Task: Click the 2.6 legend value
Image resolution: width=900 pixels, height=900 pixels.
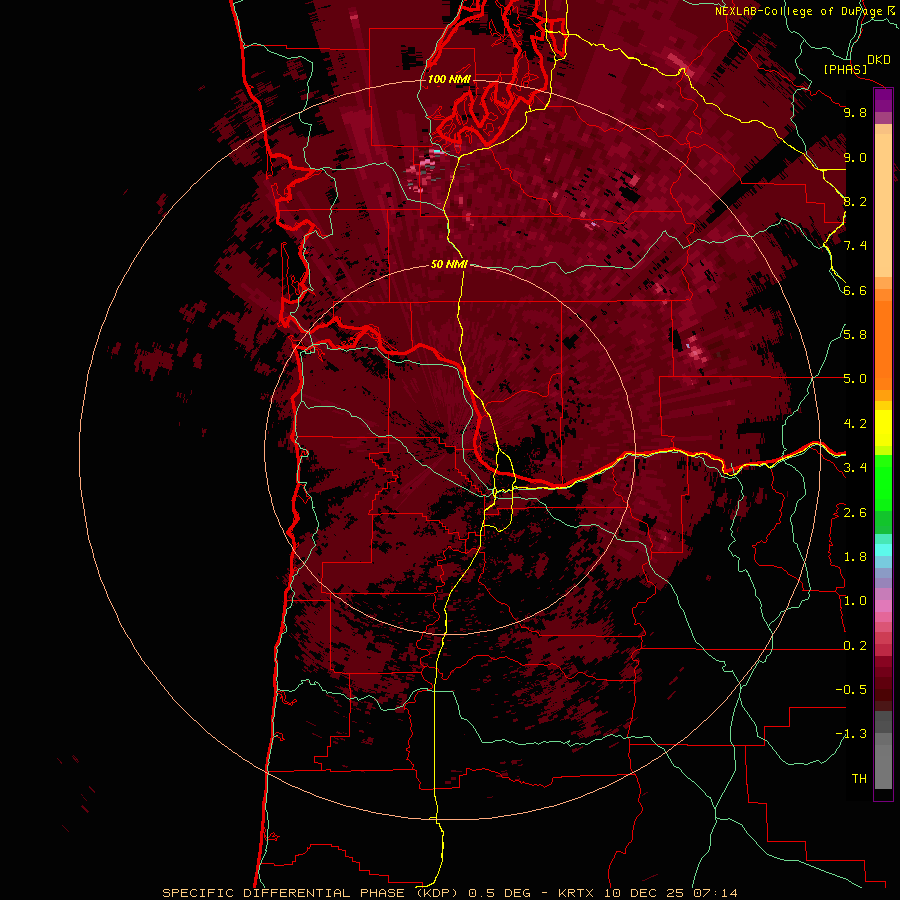Action: [855, 513]
